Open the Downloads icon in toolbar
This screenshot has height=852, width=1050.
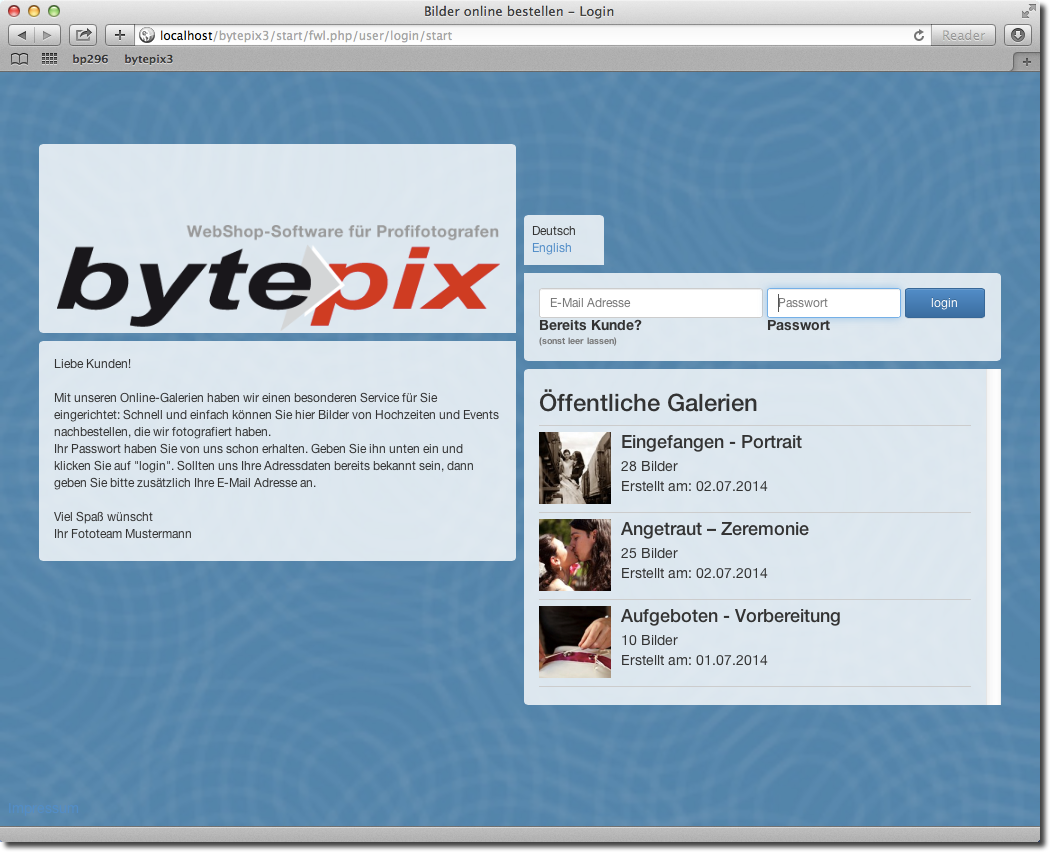tap(1018, 35)
